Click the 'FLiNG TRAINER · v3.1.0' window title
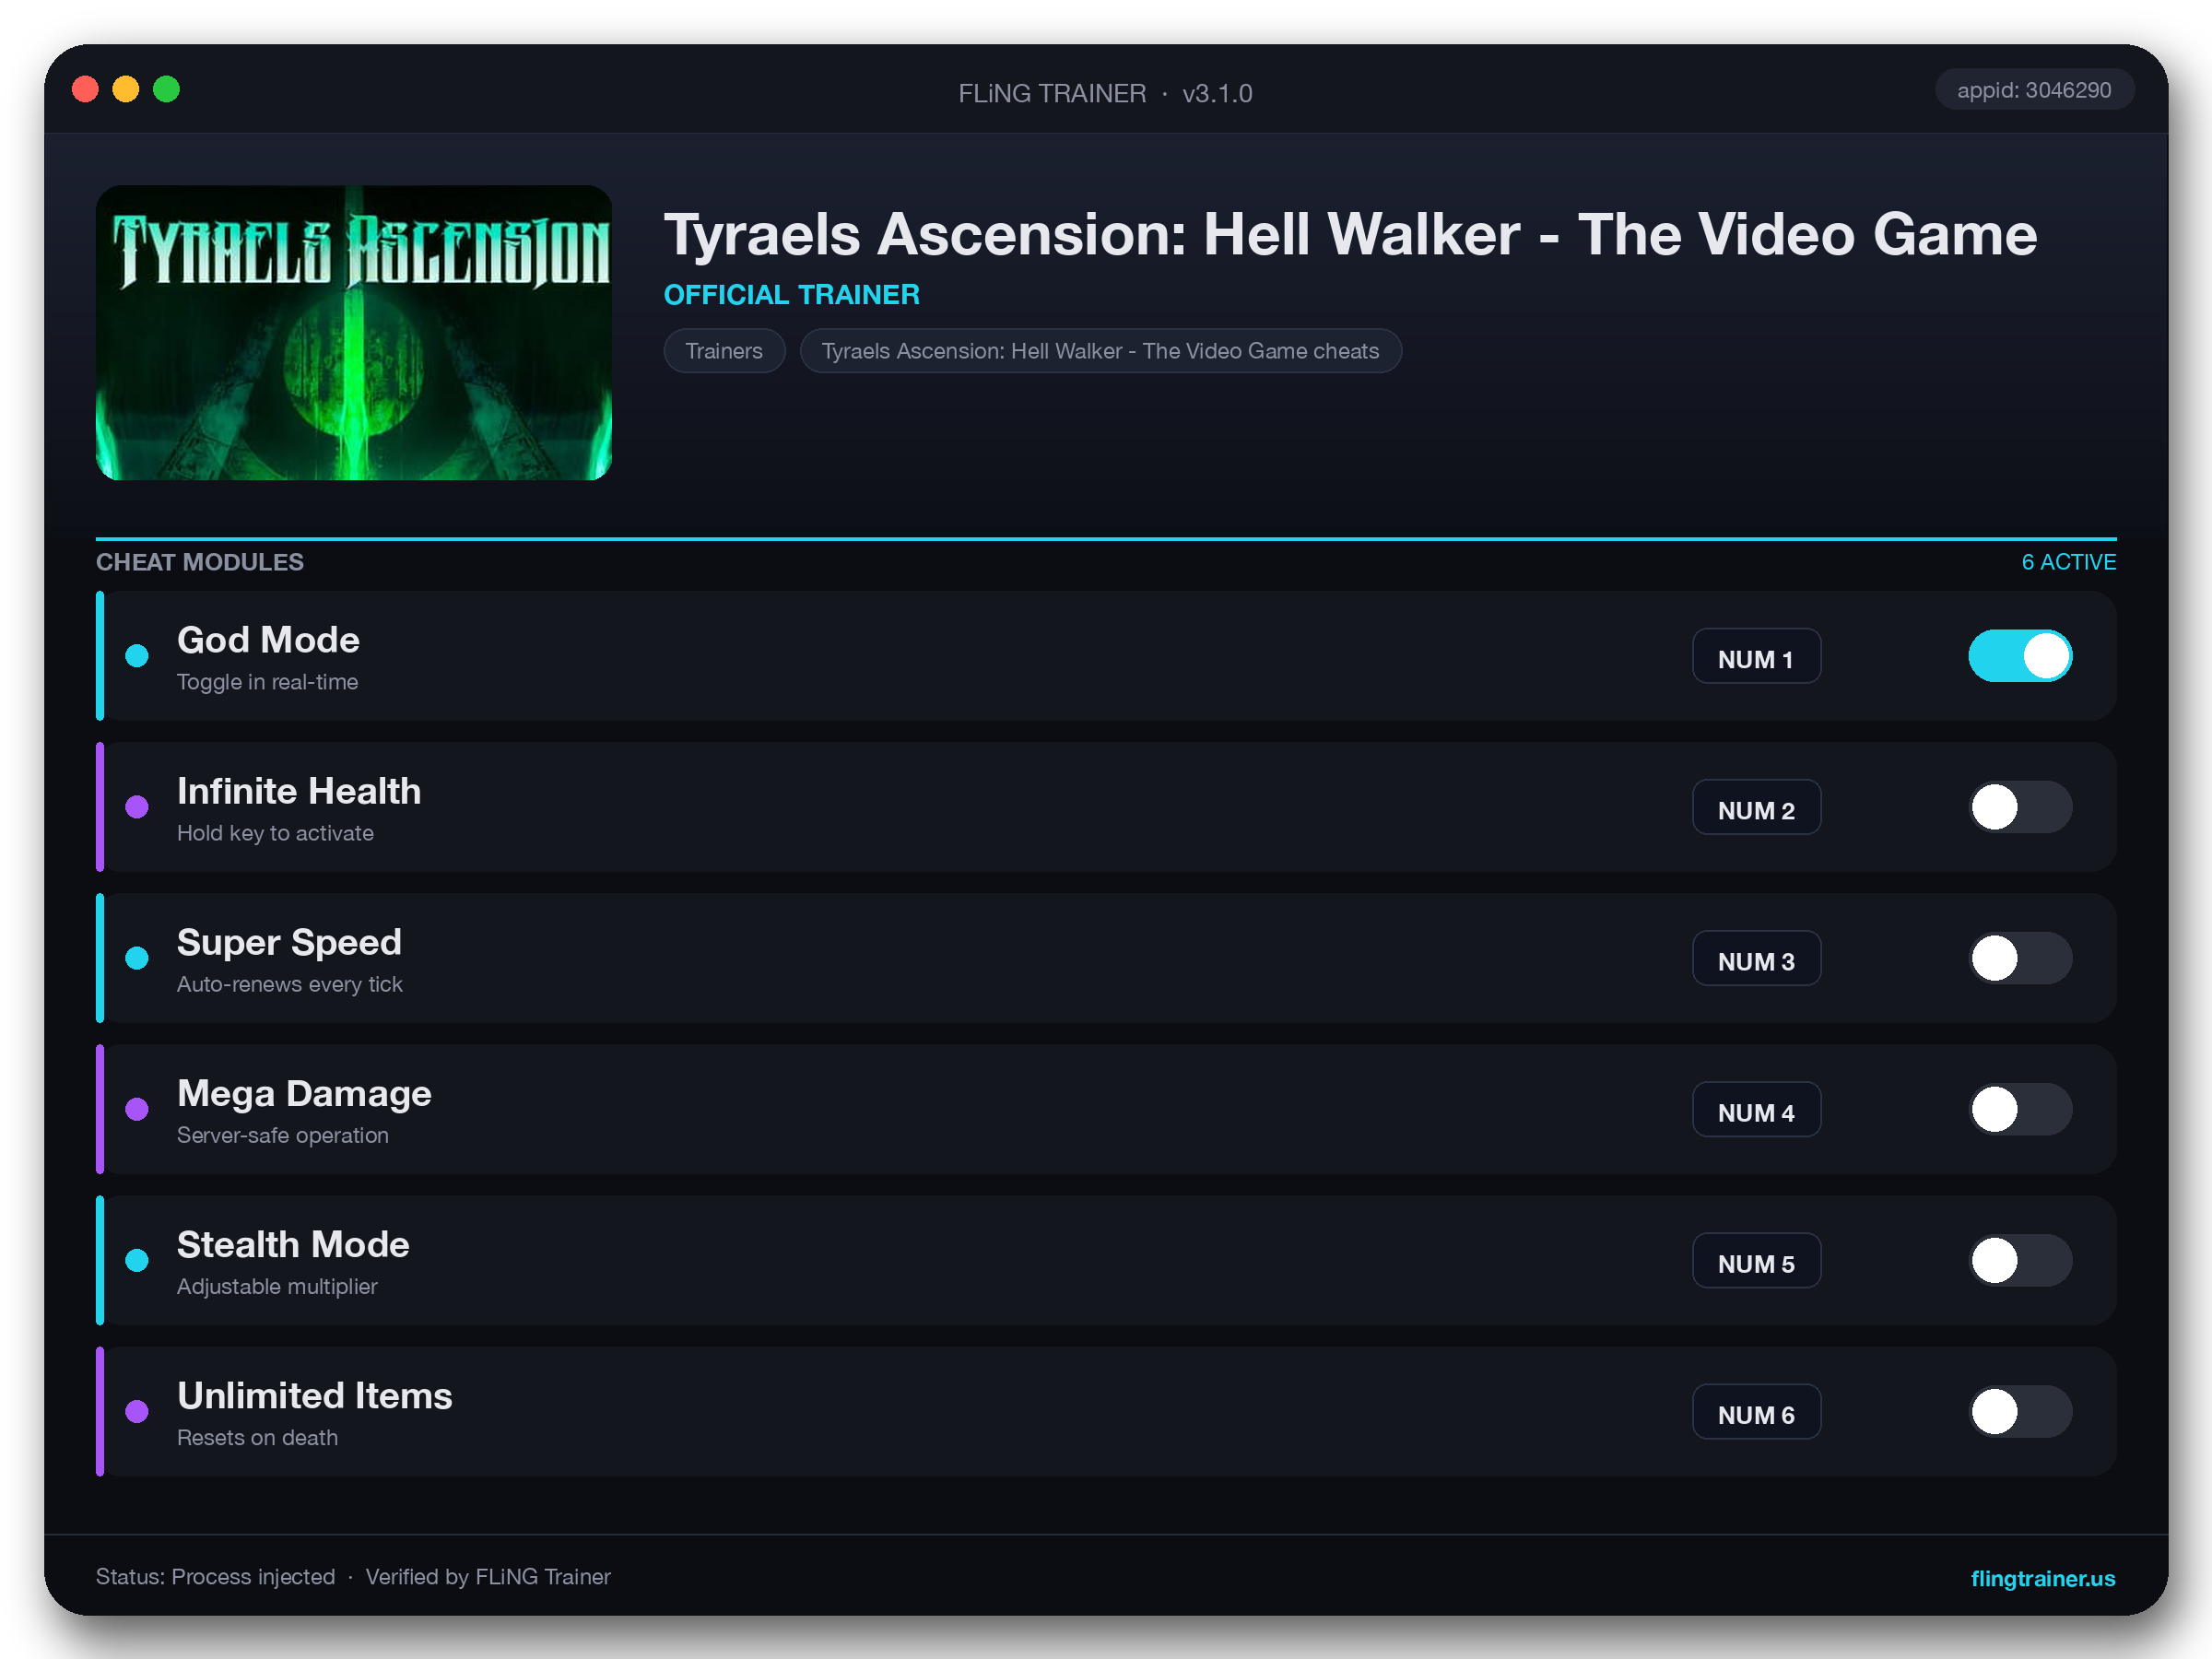This screenshot has height=1659, width=2212. tap(1105, 93)
